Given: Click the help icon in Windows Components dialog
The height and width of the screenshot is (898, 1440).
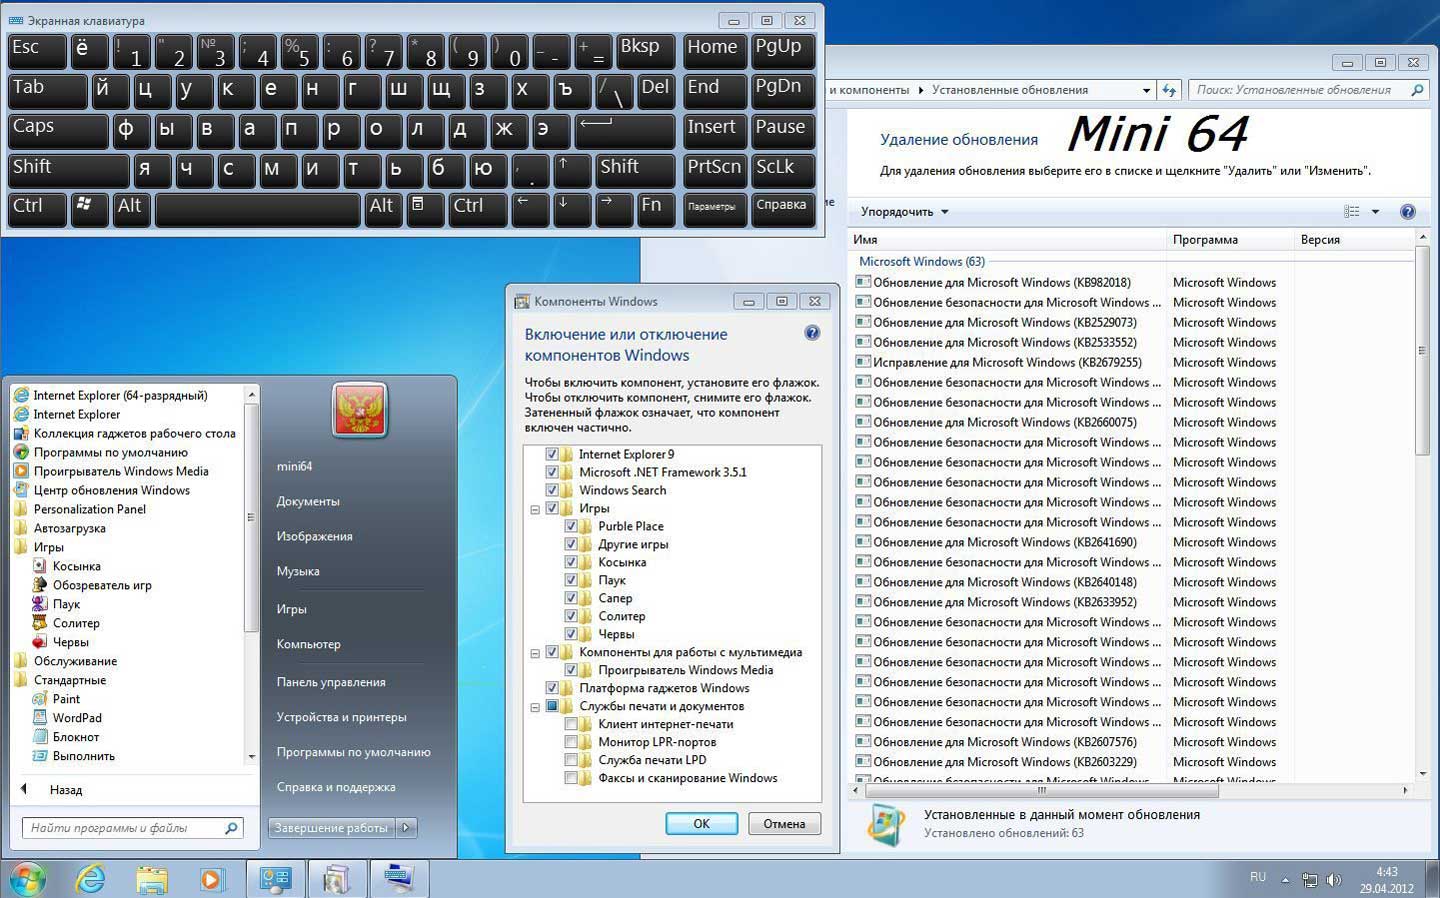Looking at the screenshot, I should [812, 334].
